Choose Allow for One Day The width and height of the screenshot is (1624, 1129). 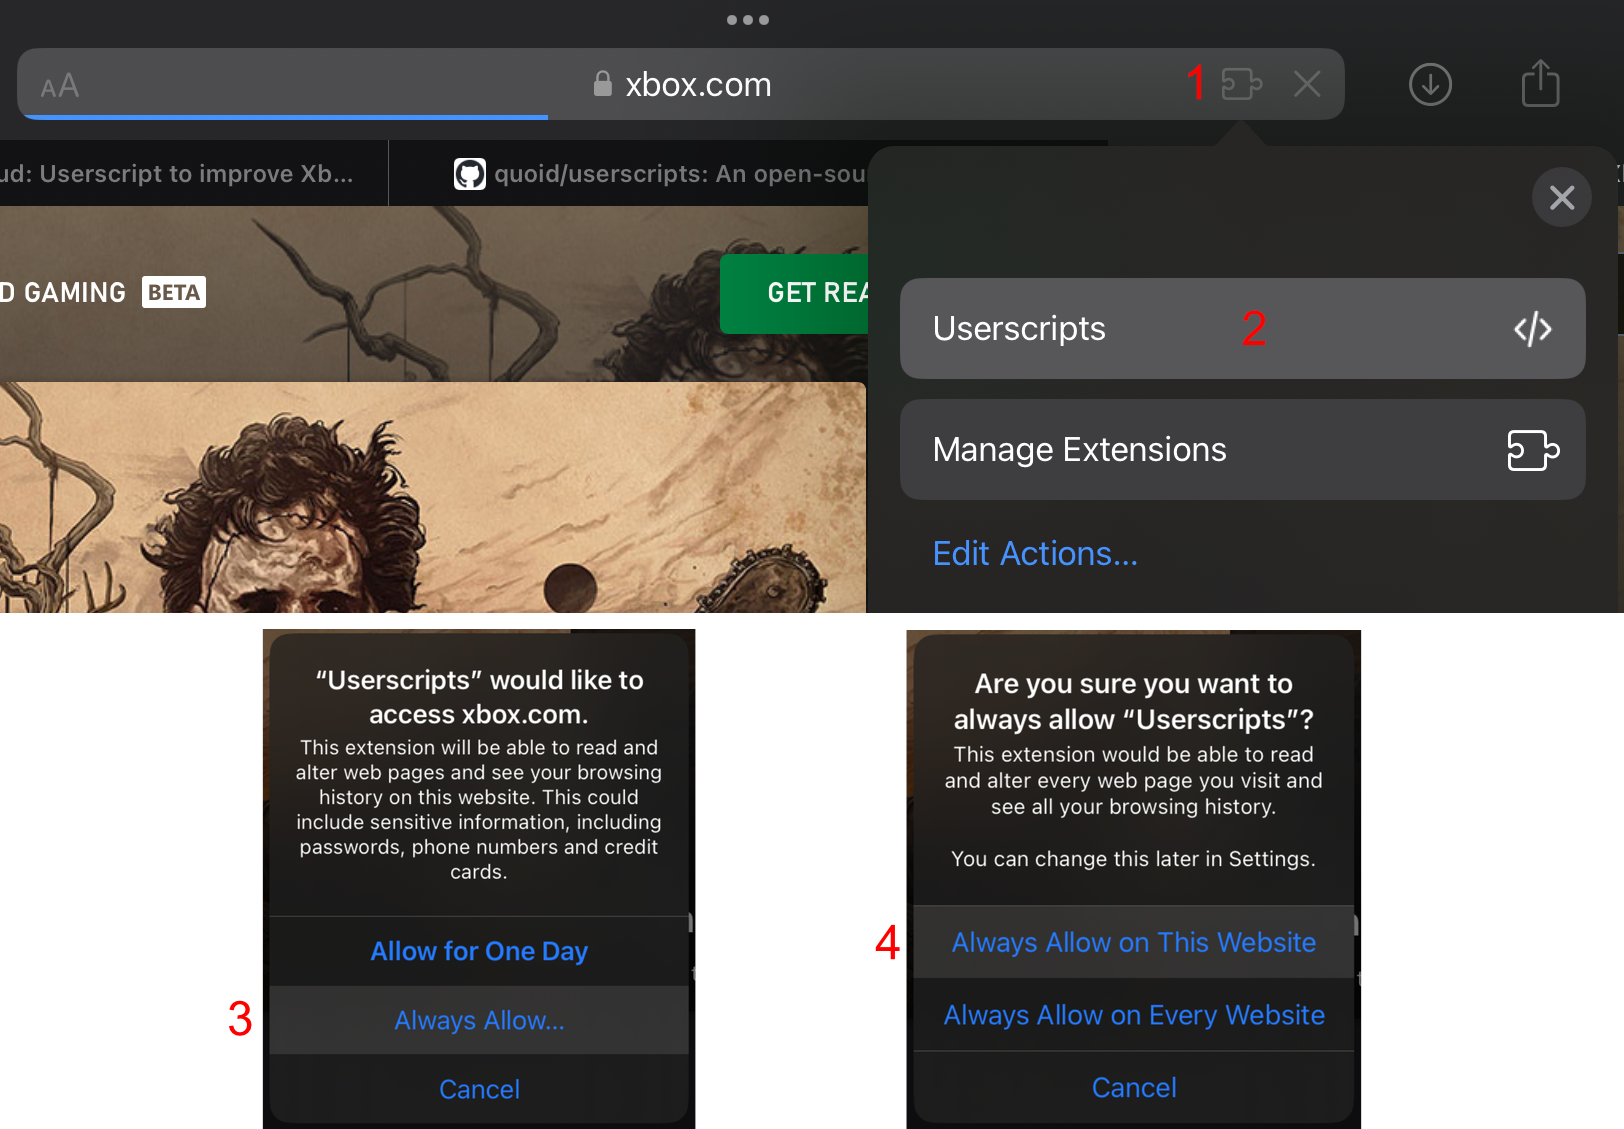click(x=479, y=951)
